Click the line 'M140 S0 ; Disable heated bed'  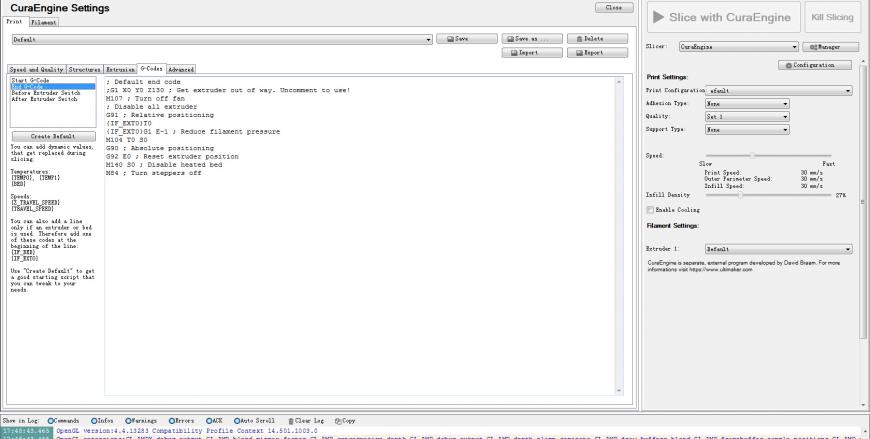164,165
